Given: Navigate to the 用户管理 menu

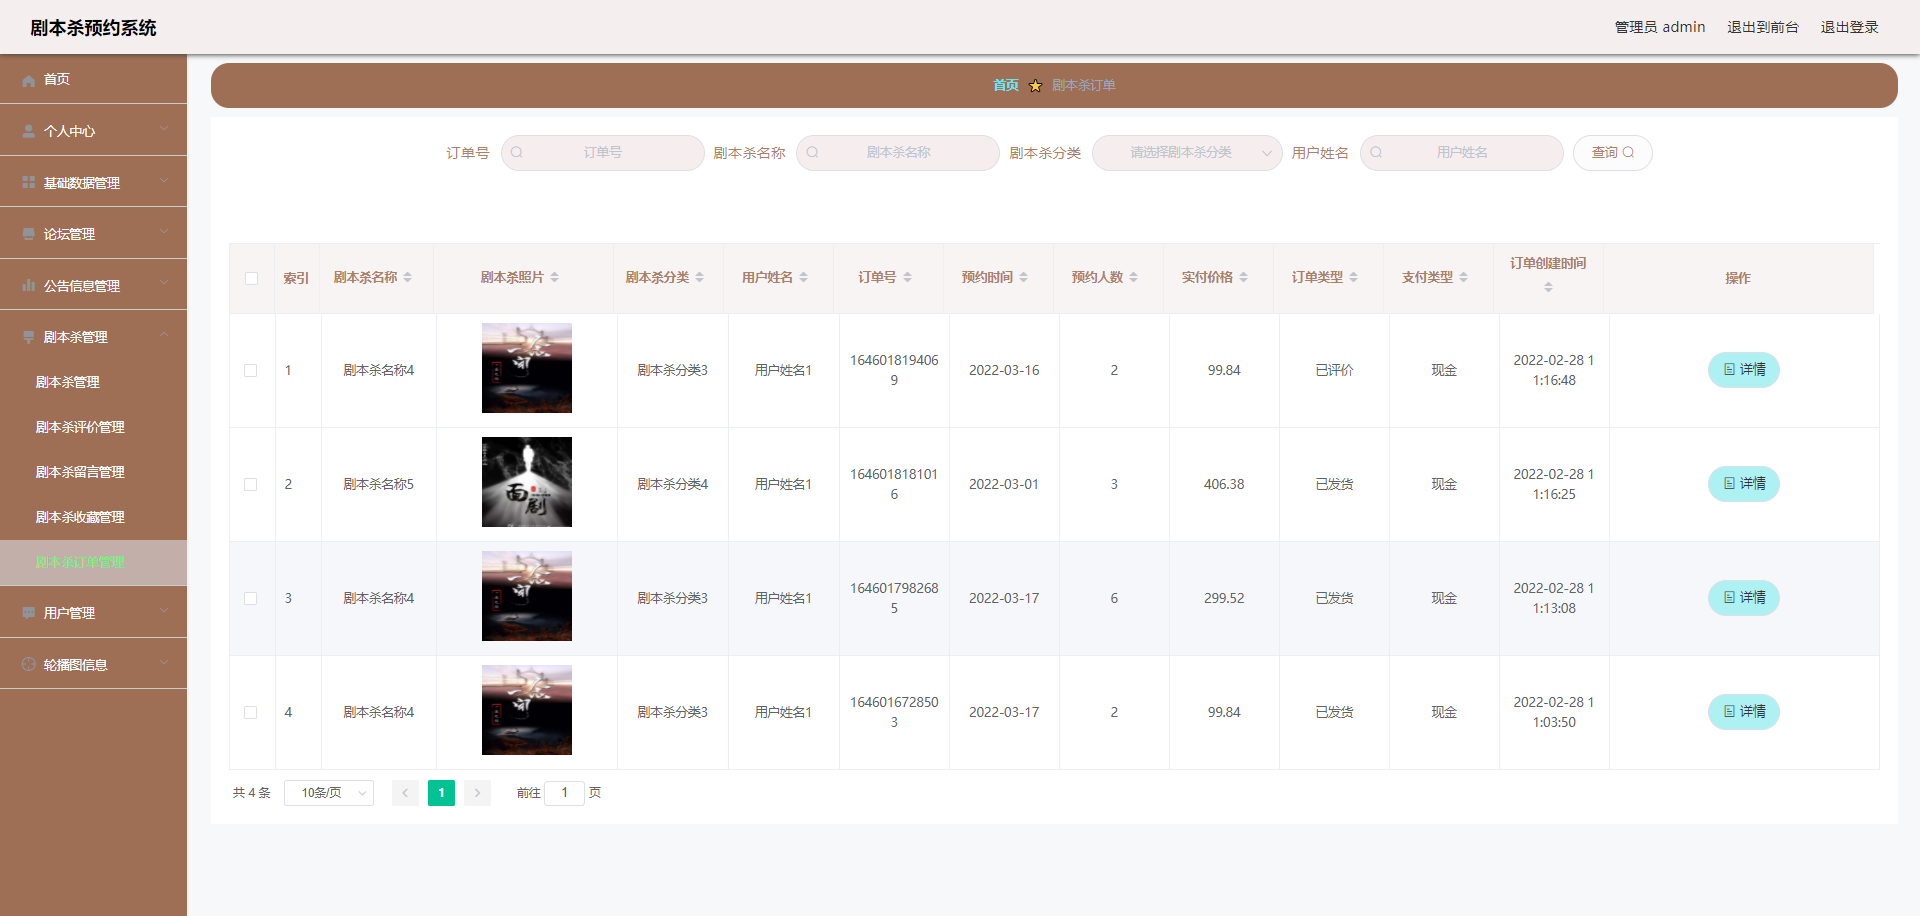Looking at the screenshot, I should pyautogui.click(x=67, y=611).
